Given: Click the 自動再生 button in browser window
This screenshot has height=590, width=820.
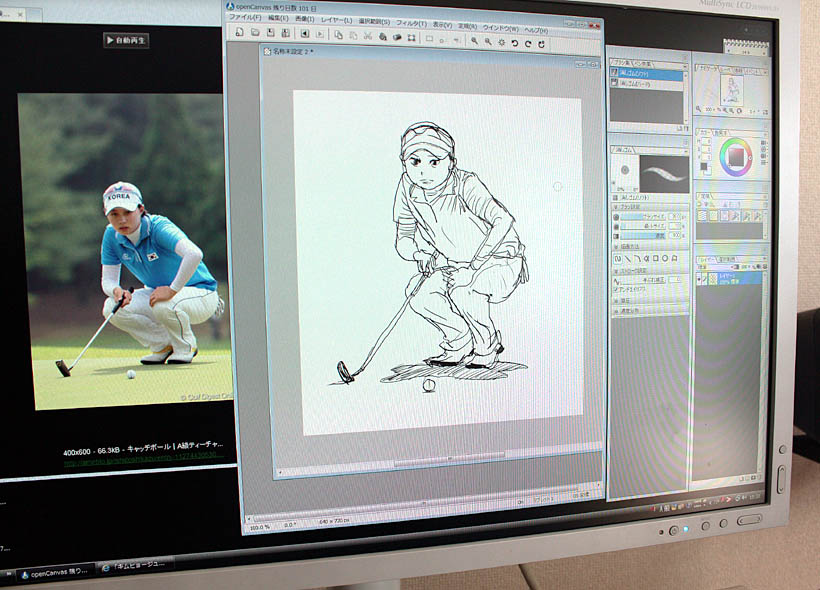Looking at the screenshot, I should [x=127, y=40].
